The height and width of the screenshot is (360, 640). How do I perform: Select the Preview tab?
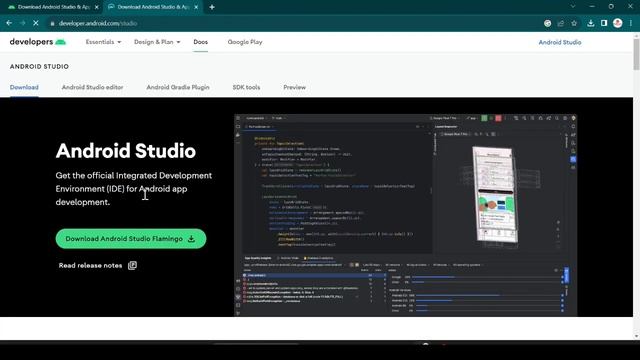[x=294, y=87]
